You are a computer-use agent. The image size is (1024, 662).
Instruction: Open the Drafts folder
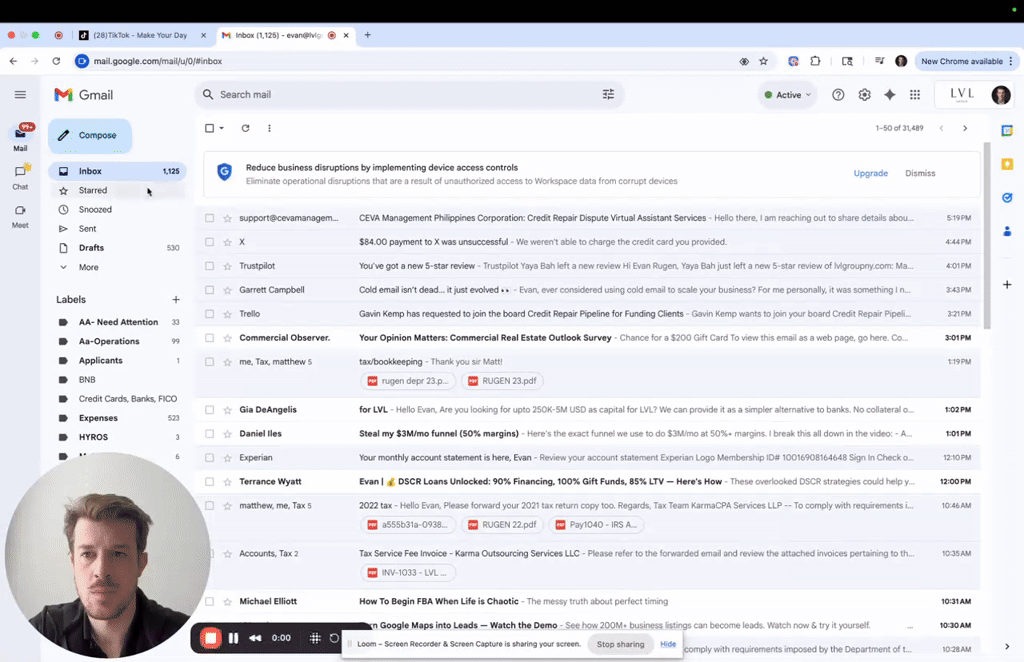click(x=118, y=248)
